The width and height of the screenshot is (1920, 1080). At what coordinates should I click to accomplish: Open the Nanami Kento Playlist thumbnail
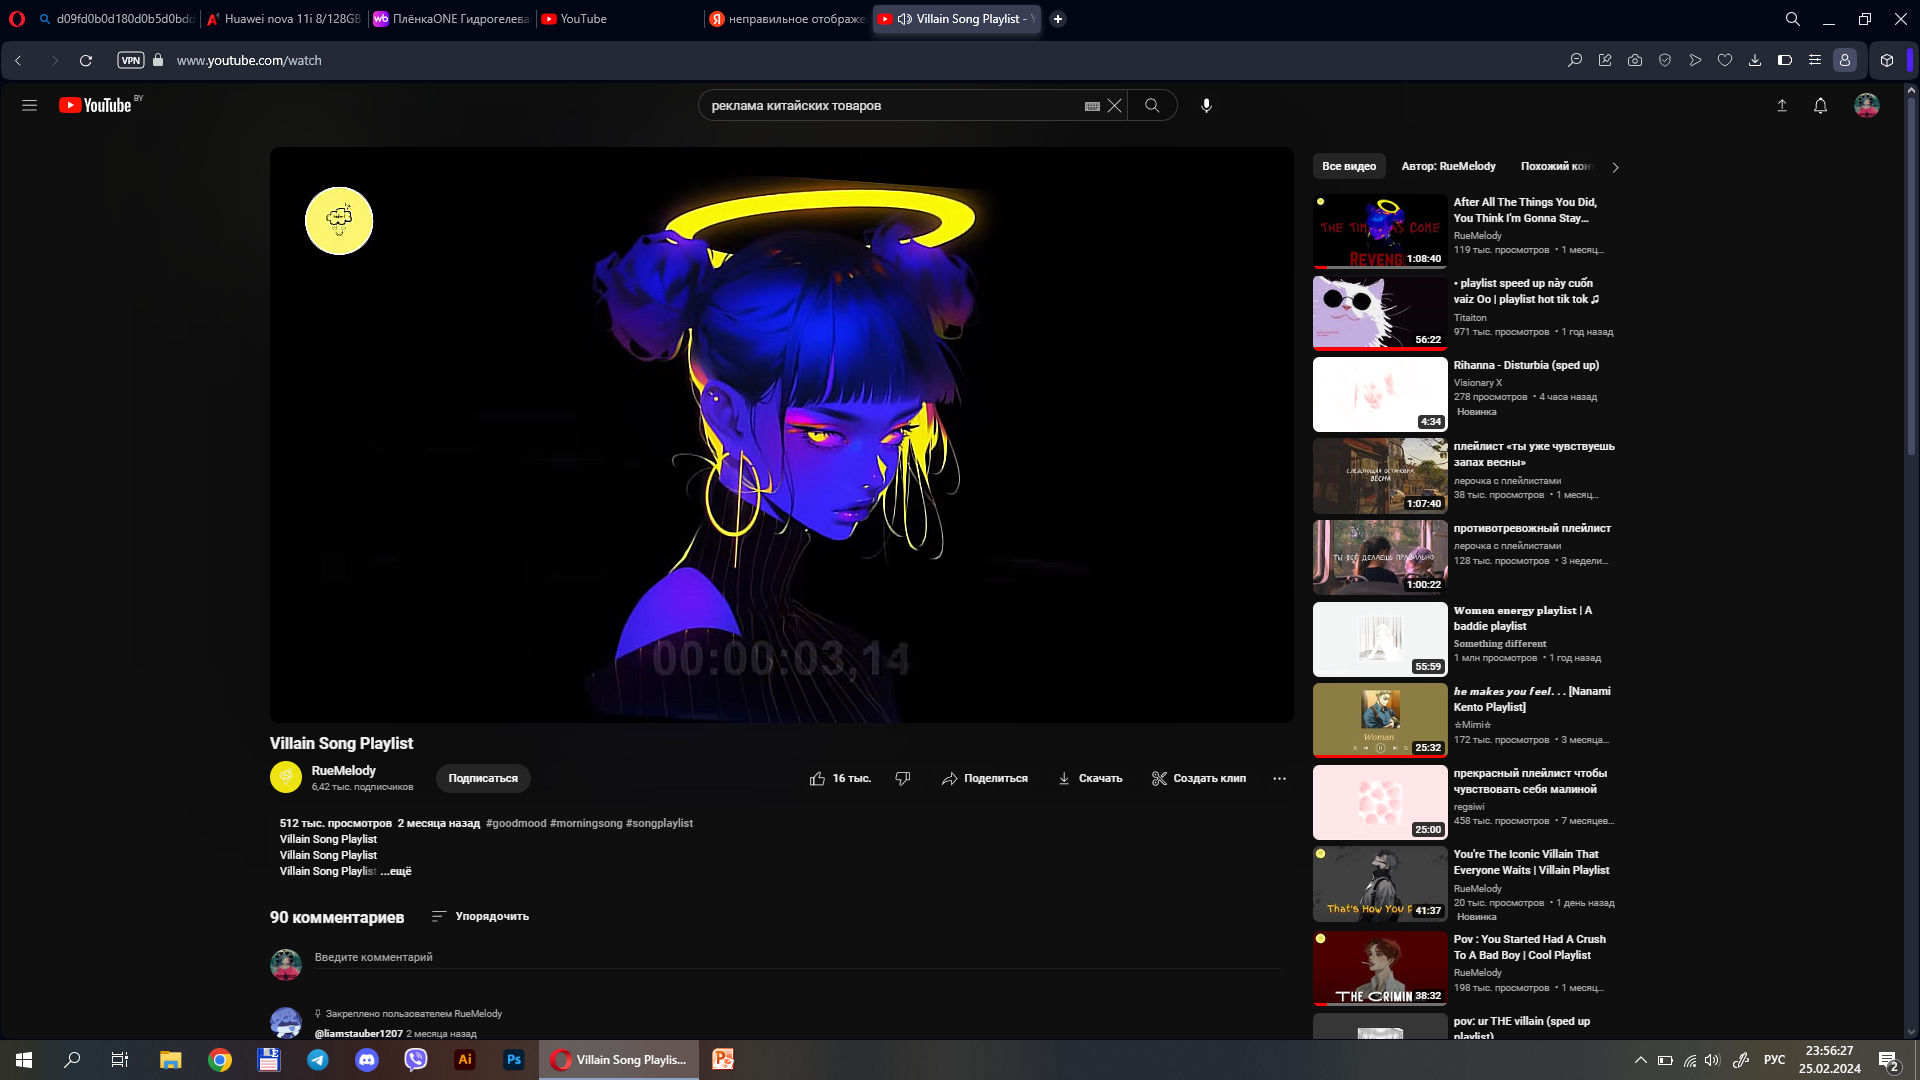1379,720
